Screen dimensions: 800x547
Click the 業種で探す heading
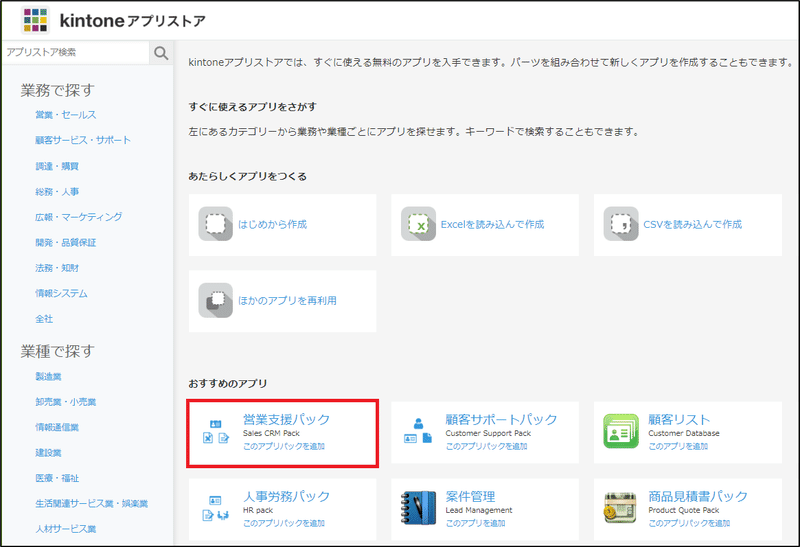[58, 351]
